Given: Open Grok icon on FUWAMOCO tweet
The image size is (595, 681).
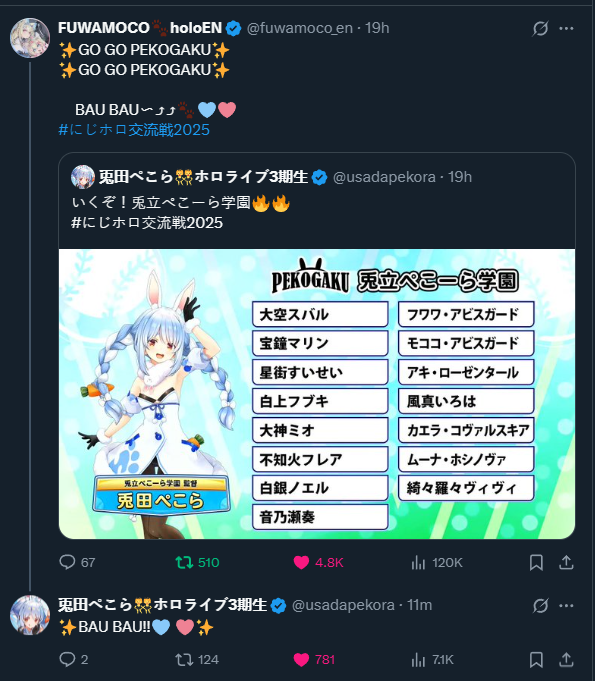Looking at the screenshot, I should [x=540, y=29].
